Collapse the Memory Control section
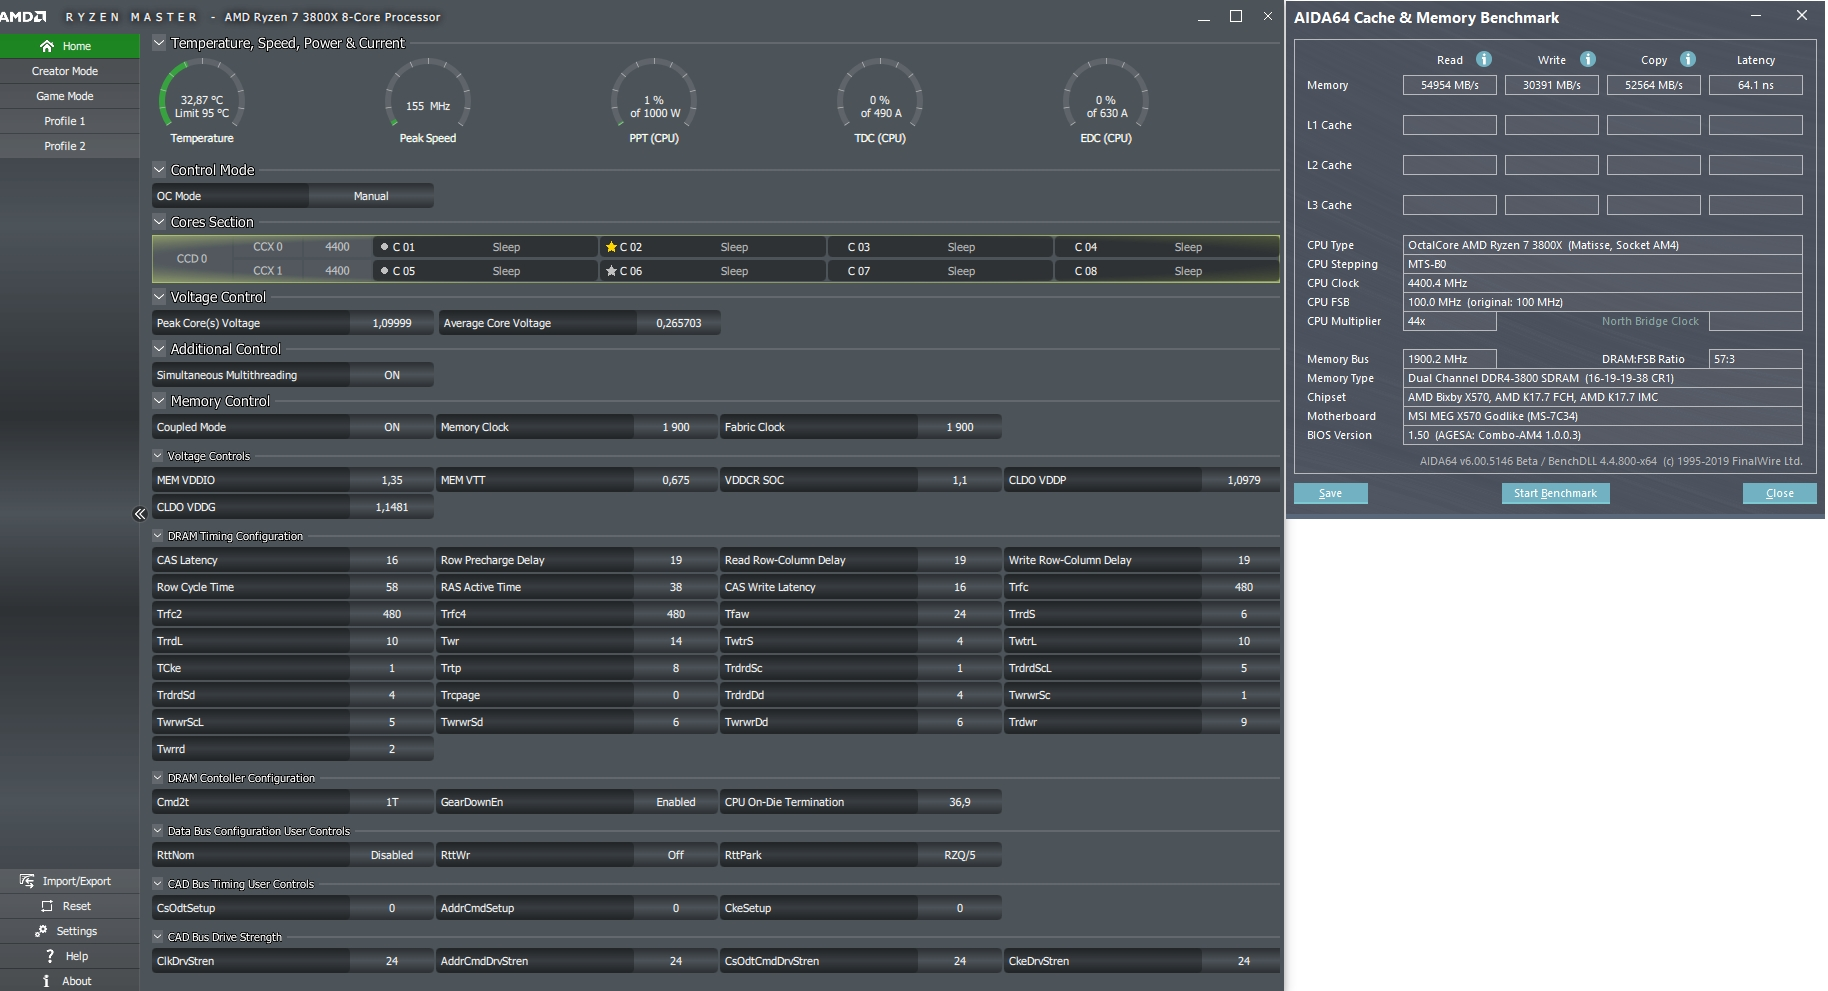Image resolution: width=1828 pixels, height=991 pixels. [x=159, y=401]
